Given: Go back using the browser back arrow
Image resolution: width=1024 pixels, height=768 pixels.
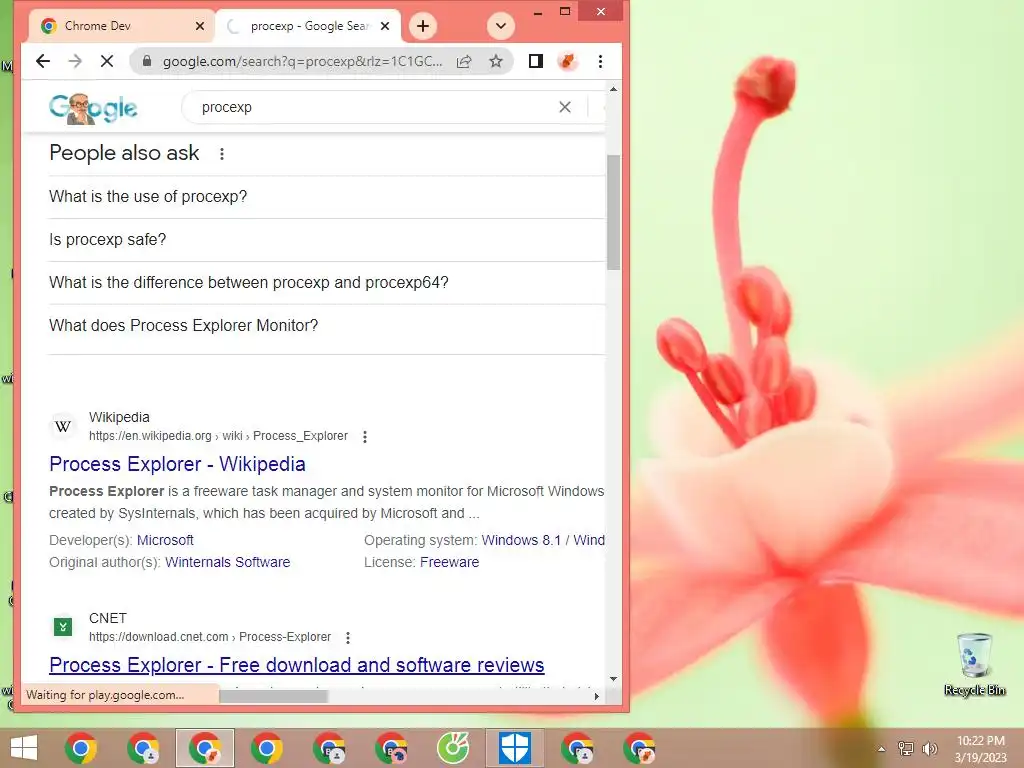Looking at the screenshot, I should [43, 61].
